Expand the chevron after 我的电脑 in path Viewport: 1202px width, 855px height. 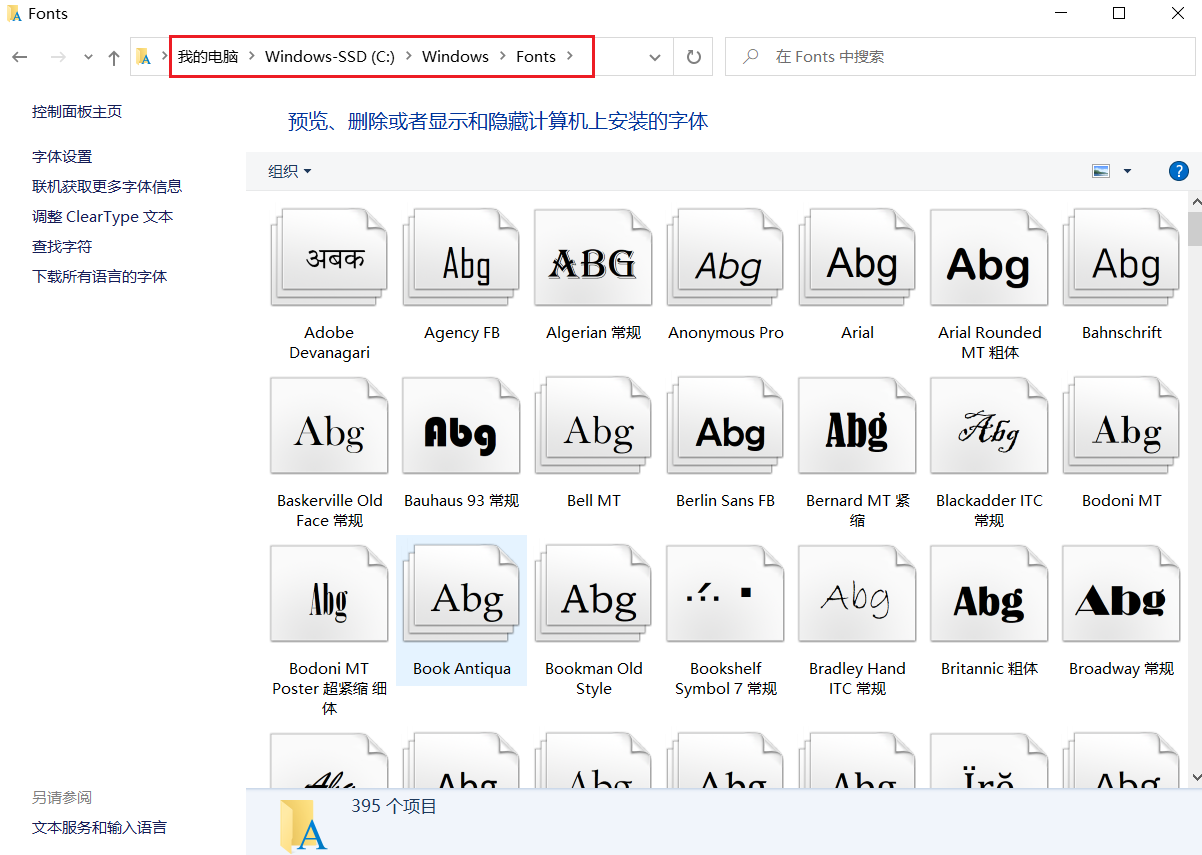(251, 56)
